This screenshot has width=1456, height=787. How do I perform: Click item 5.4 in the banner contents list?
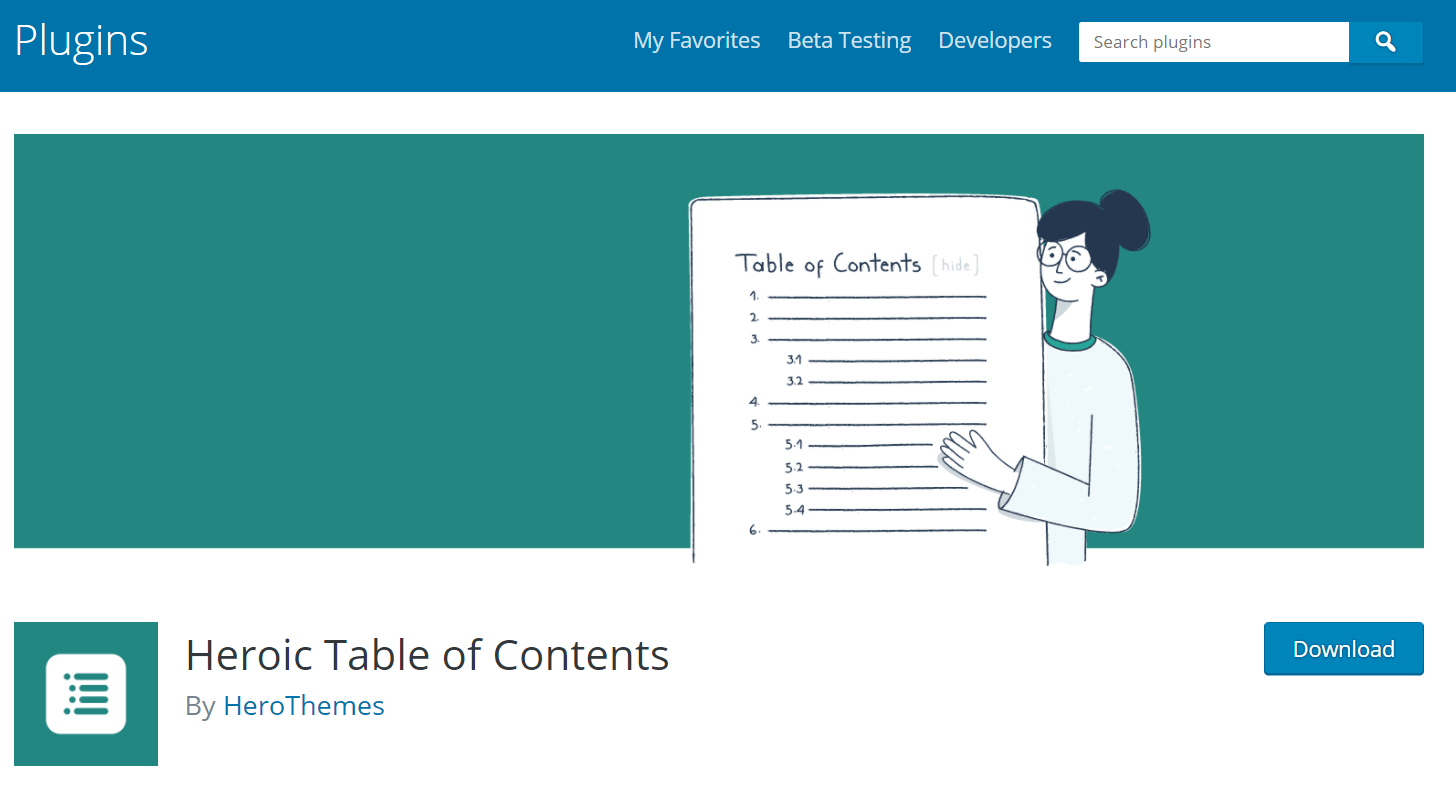[794, 510]
